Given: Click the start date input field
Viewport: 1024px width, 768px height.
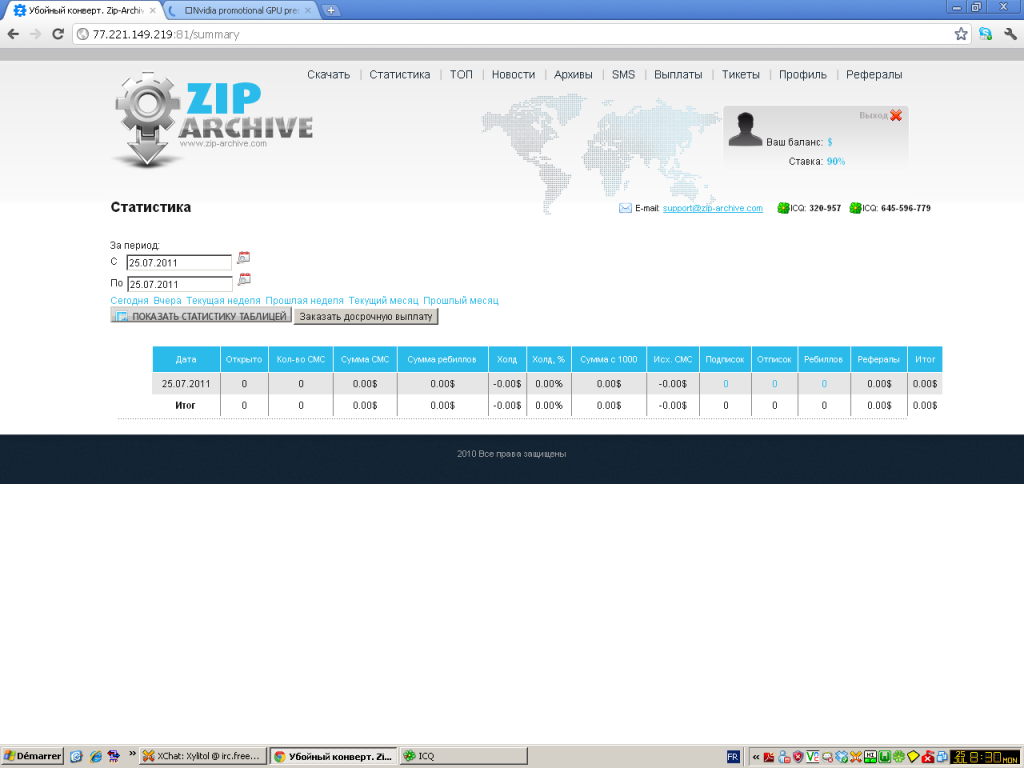Looking at the screenshot, I should coord(179,263).
